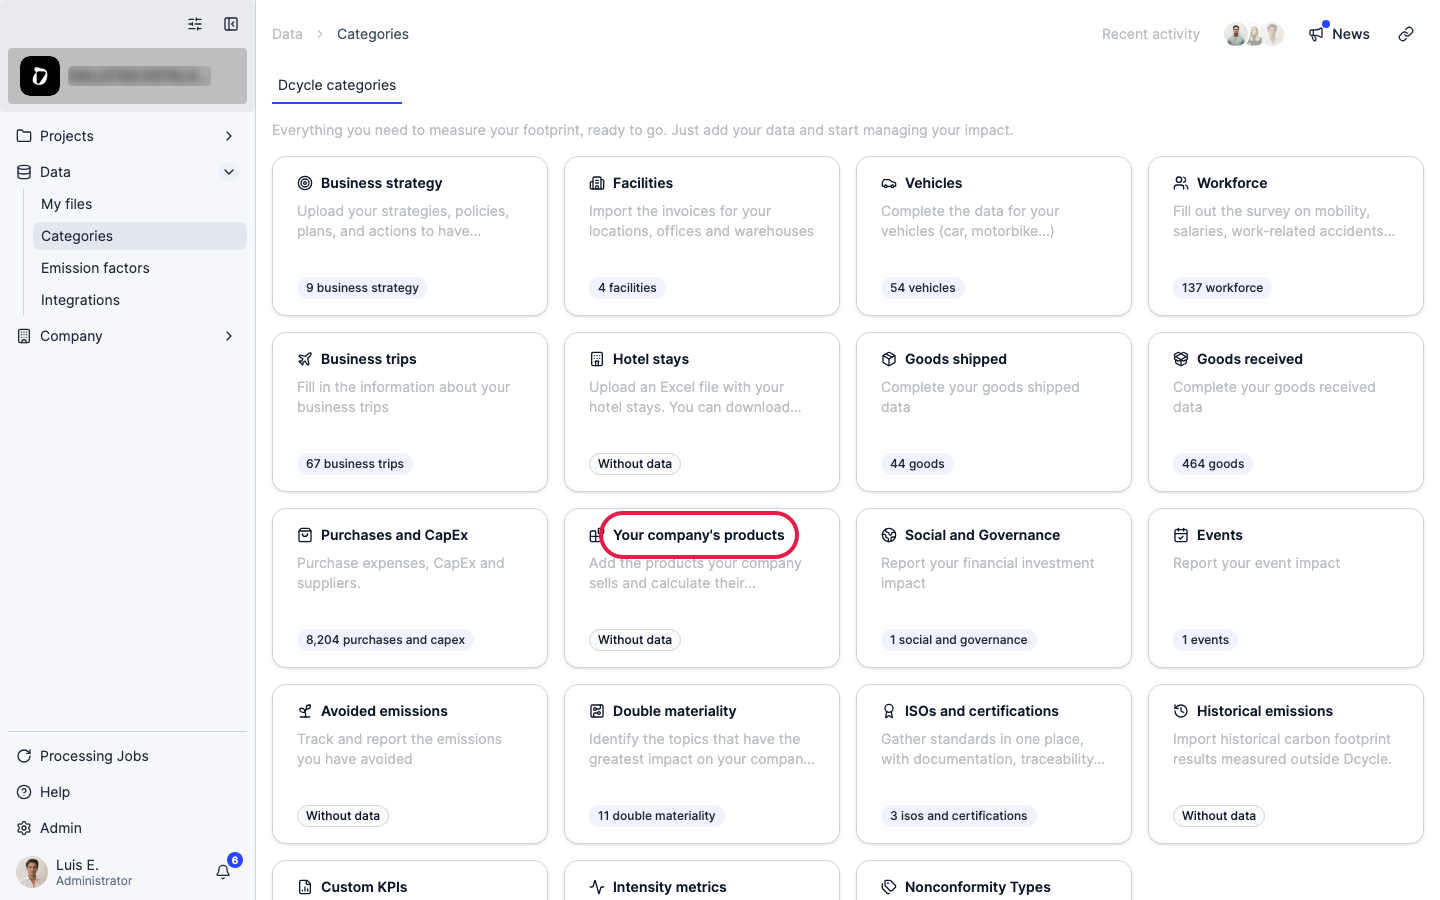
Task: Click the Events calendar icon
Action: coord(1181,535)
